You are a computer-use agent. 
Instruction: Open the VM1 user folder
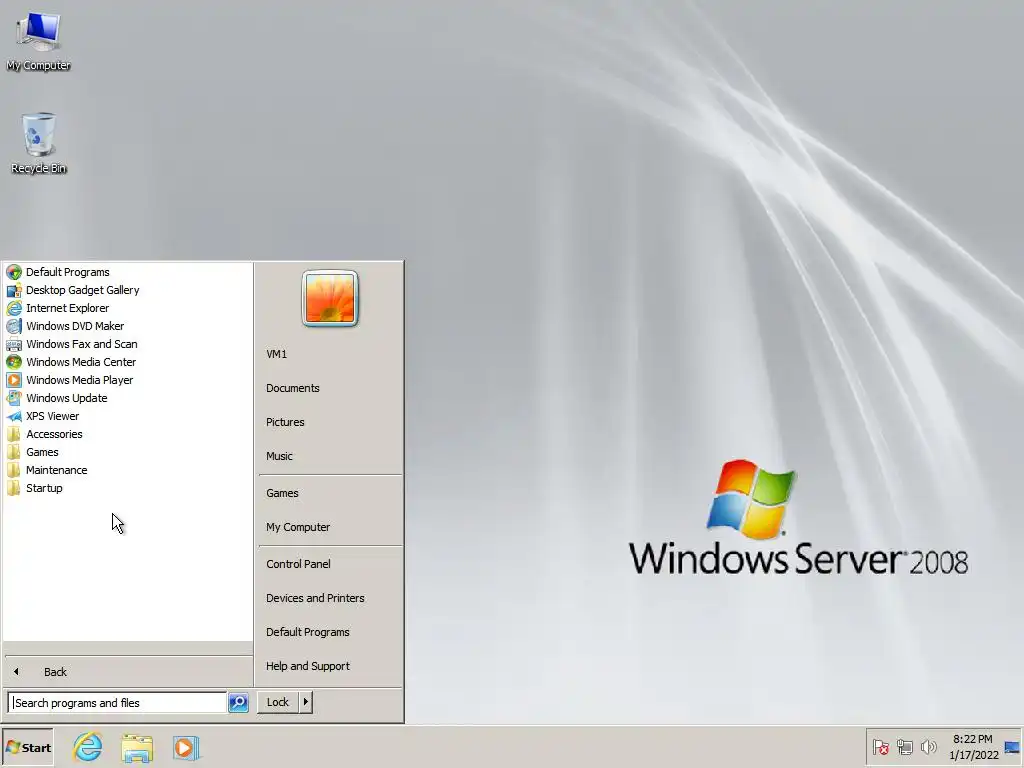click(277, 354)
